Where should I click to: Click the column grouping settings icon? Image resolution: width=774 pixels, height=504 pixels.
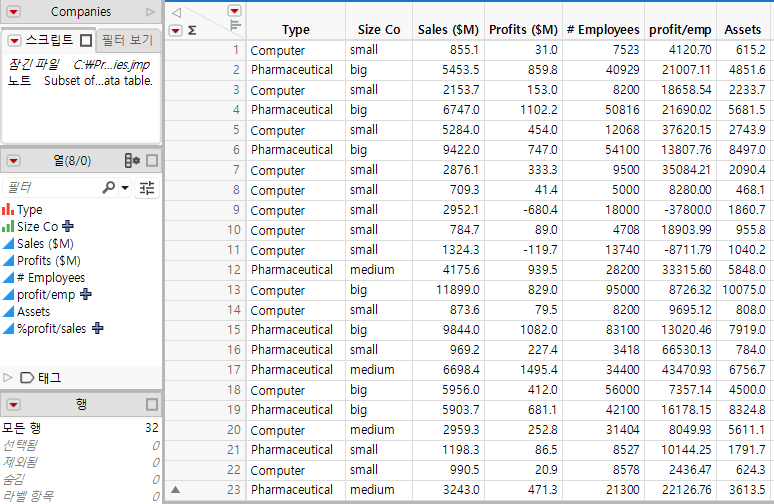coord(132,160)
